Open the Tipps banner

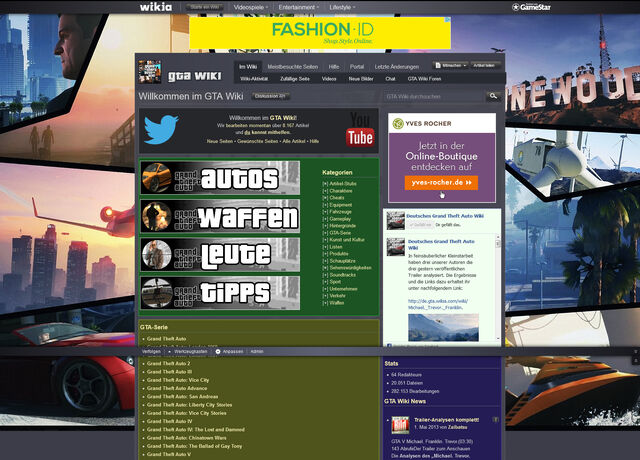tap(220, 293)
